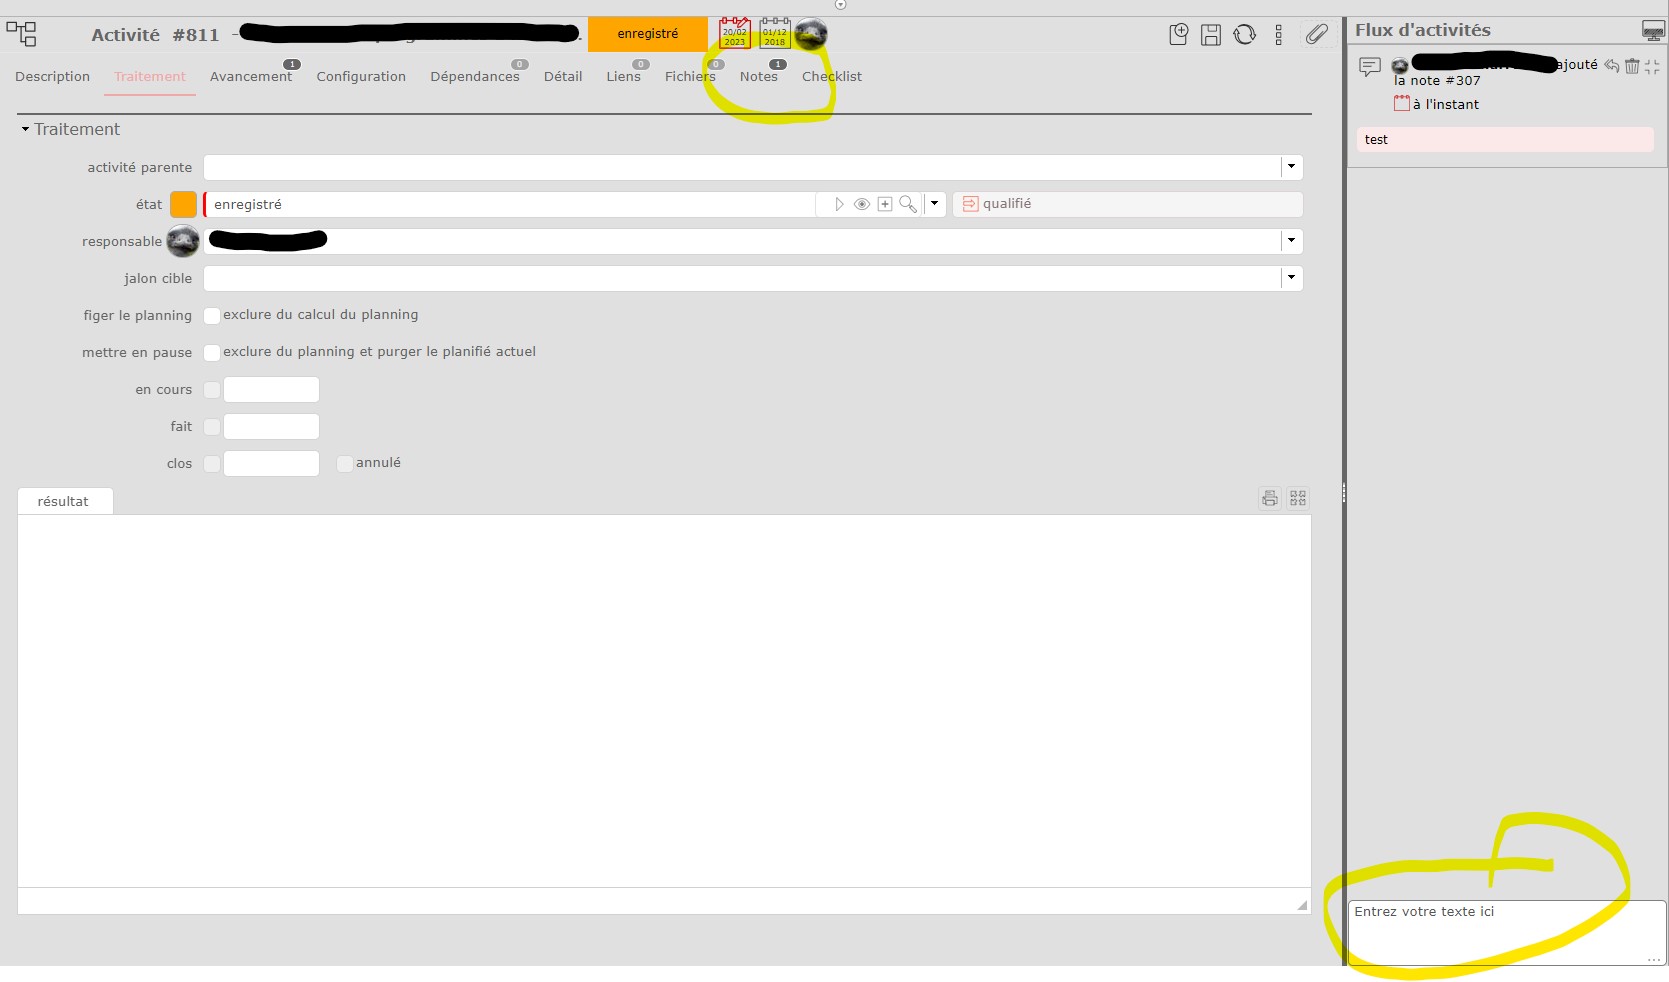Check the 'en cours' checkbox
1669x982 pixels.
(x=212, y=390)
